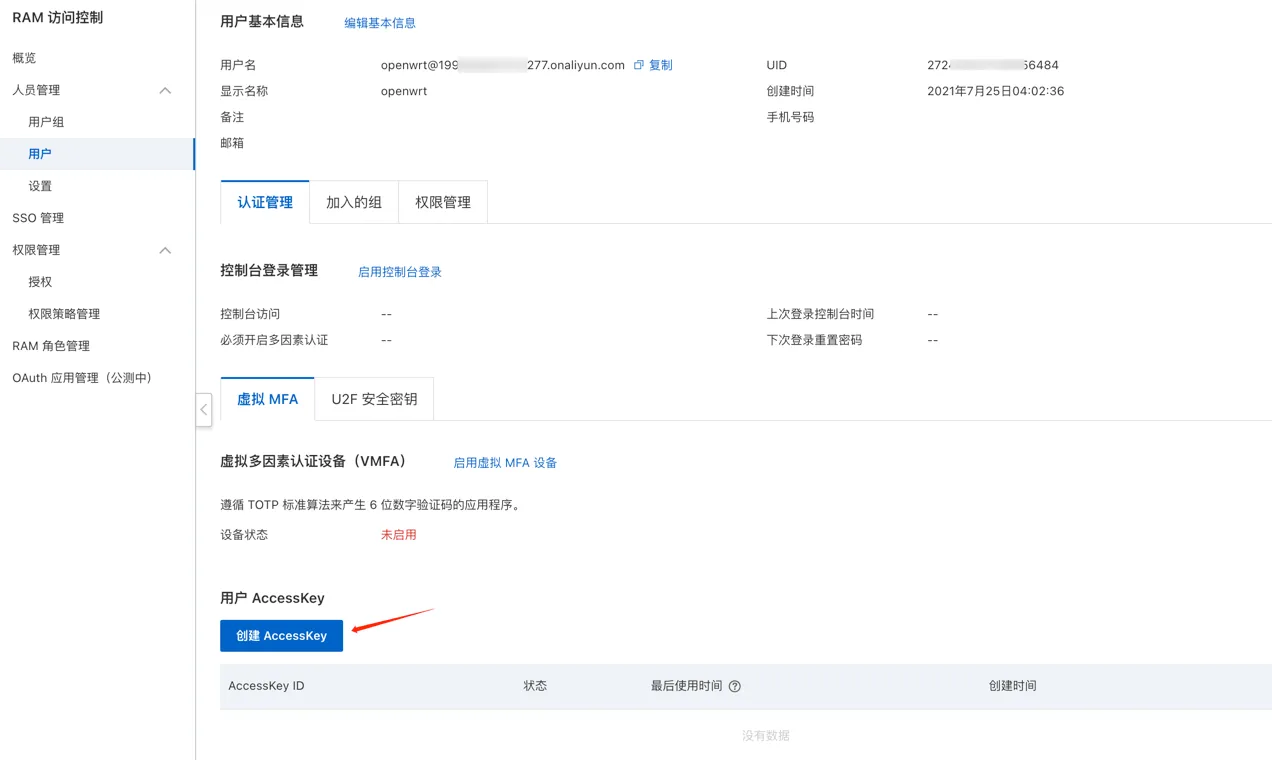The image size is (1272, 760).
Task: Collapse the sidebar with the arrow handle
Action: click(204, 409)
